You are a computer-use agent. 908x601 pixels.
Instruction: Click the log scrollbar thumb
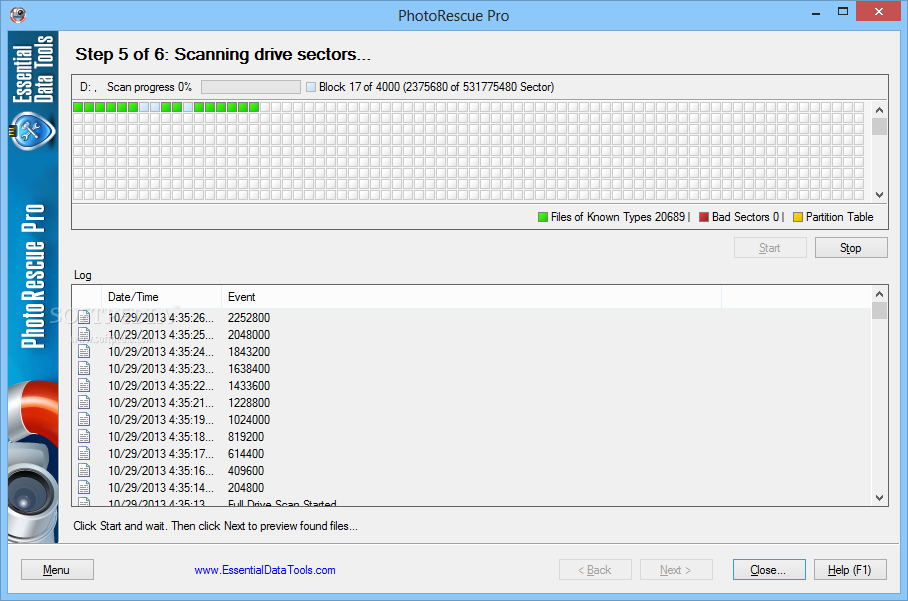click(x=880, y=310)
